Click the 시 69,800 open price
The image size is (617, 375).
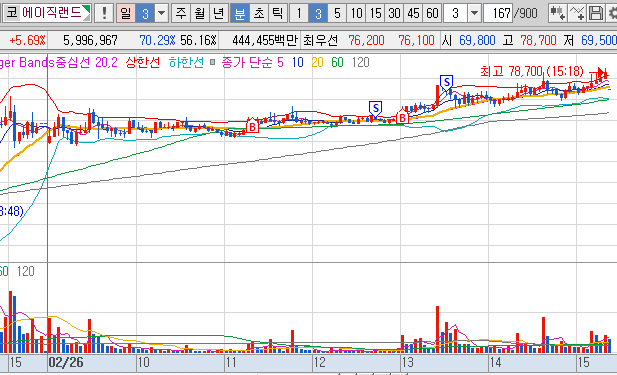coord(468,40)
